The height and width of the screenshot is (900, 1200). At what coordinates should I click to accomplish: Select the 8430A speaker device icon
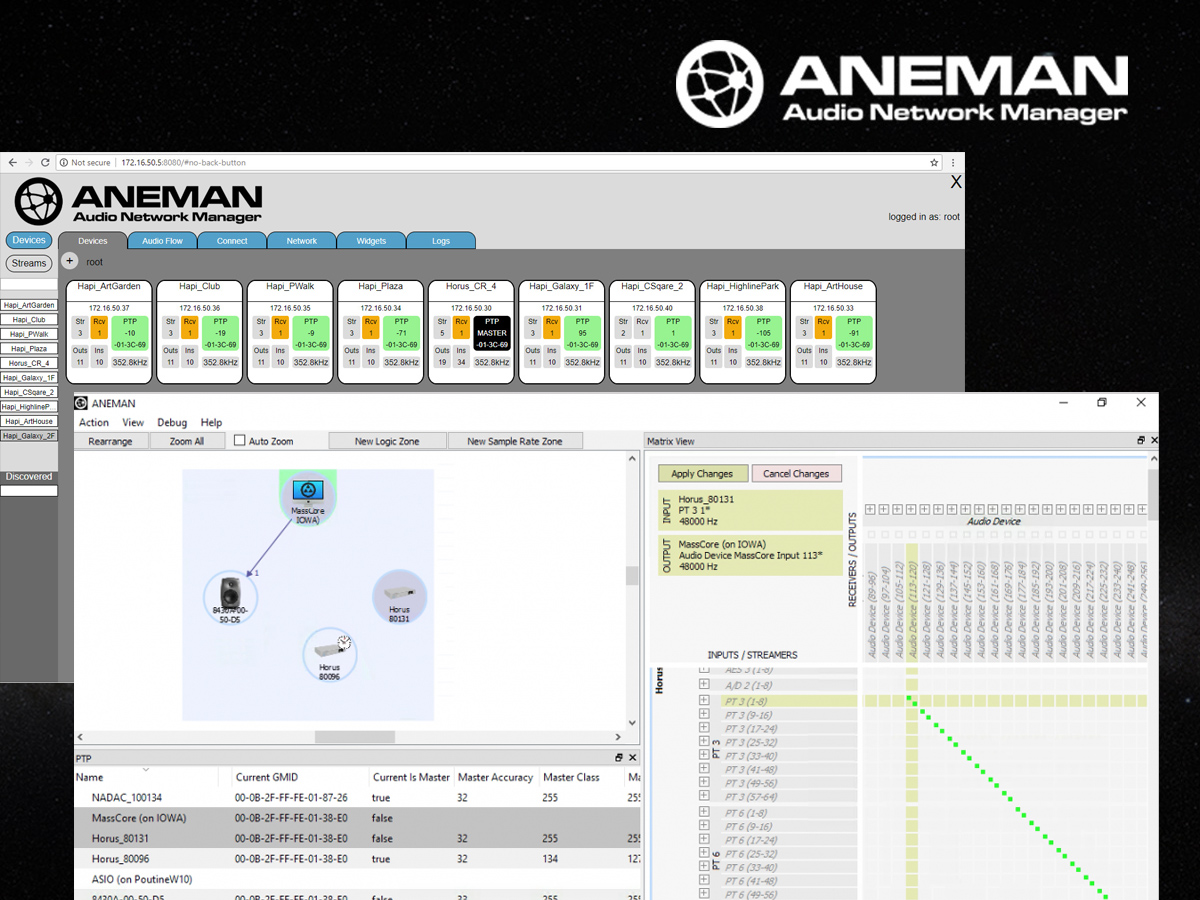tap(230, 591)
